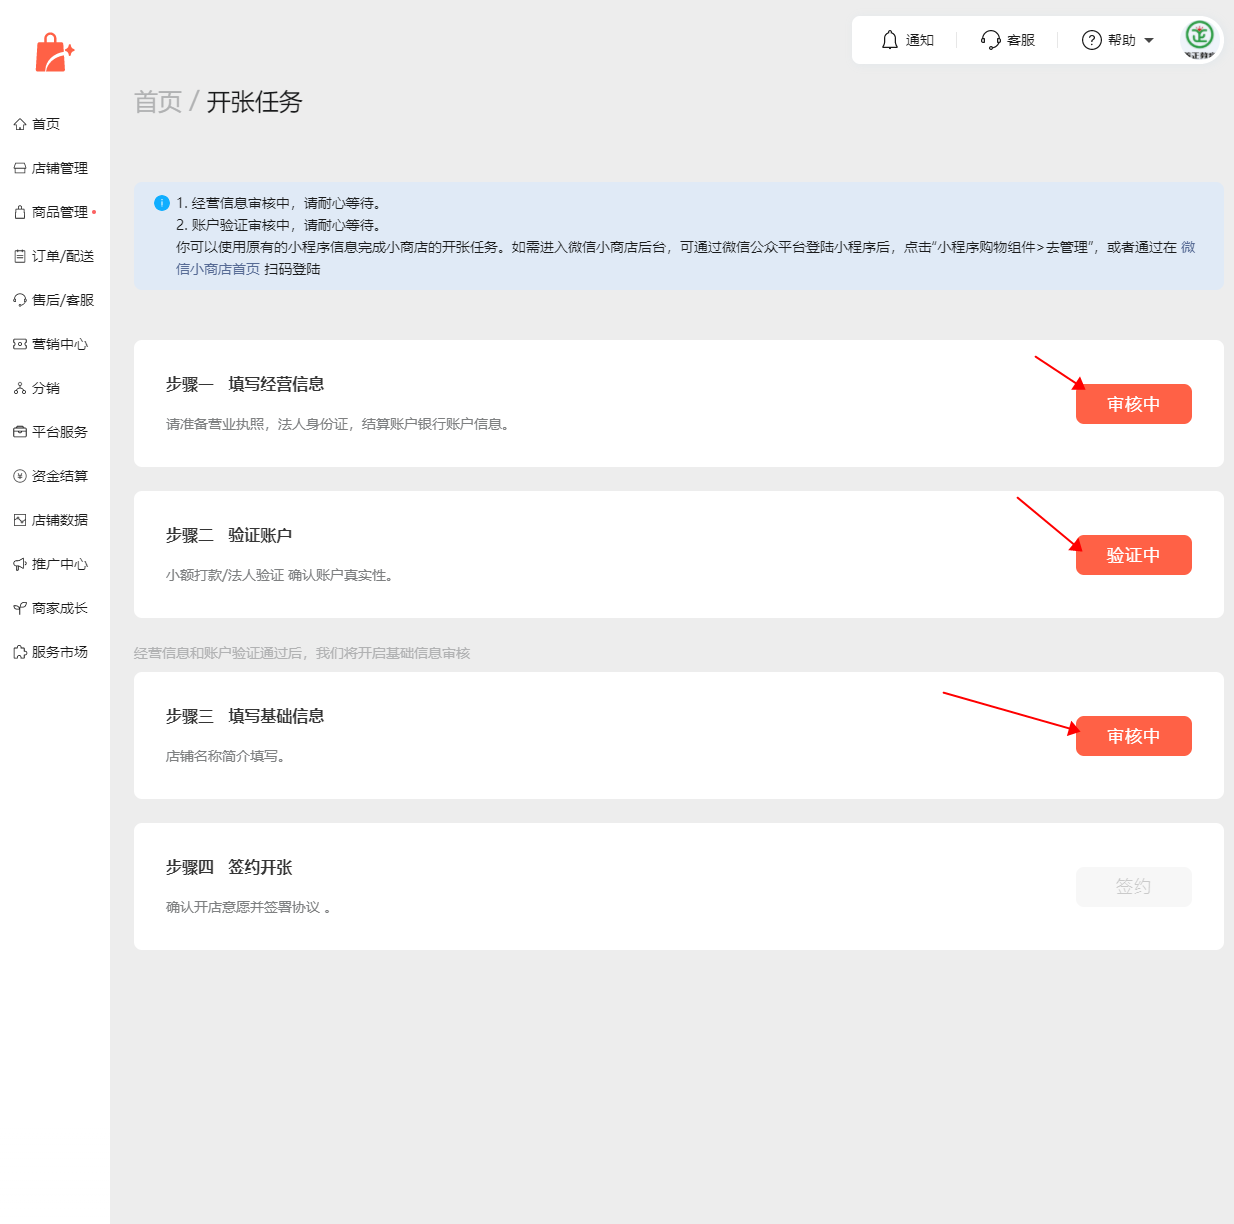The image size is (1234, 1224).
Task: Click the 步骤三 填写基础信息 heading
Action: (x=245, y=716)
